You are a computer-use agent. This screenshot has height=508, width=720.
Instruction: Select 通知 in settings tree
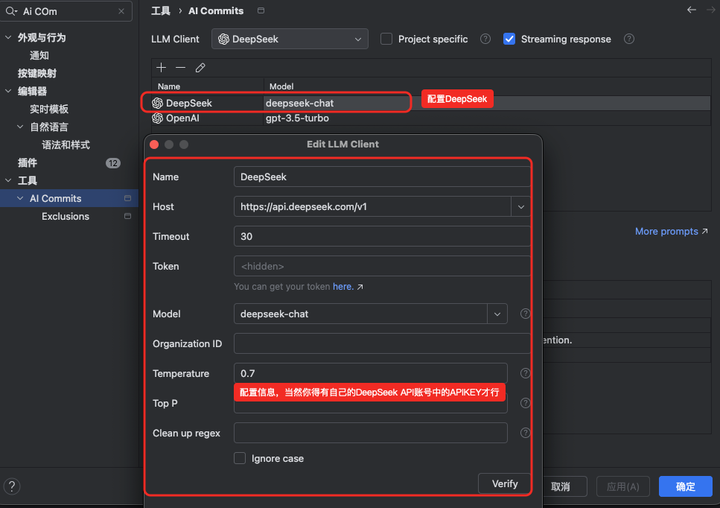coord(39,56)
